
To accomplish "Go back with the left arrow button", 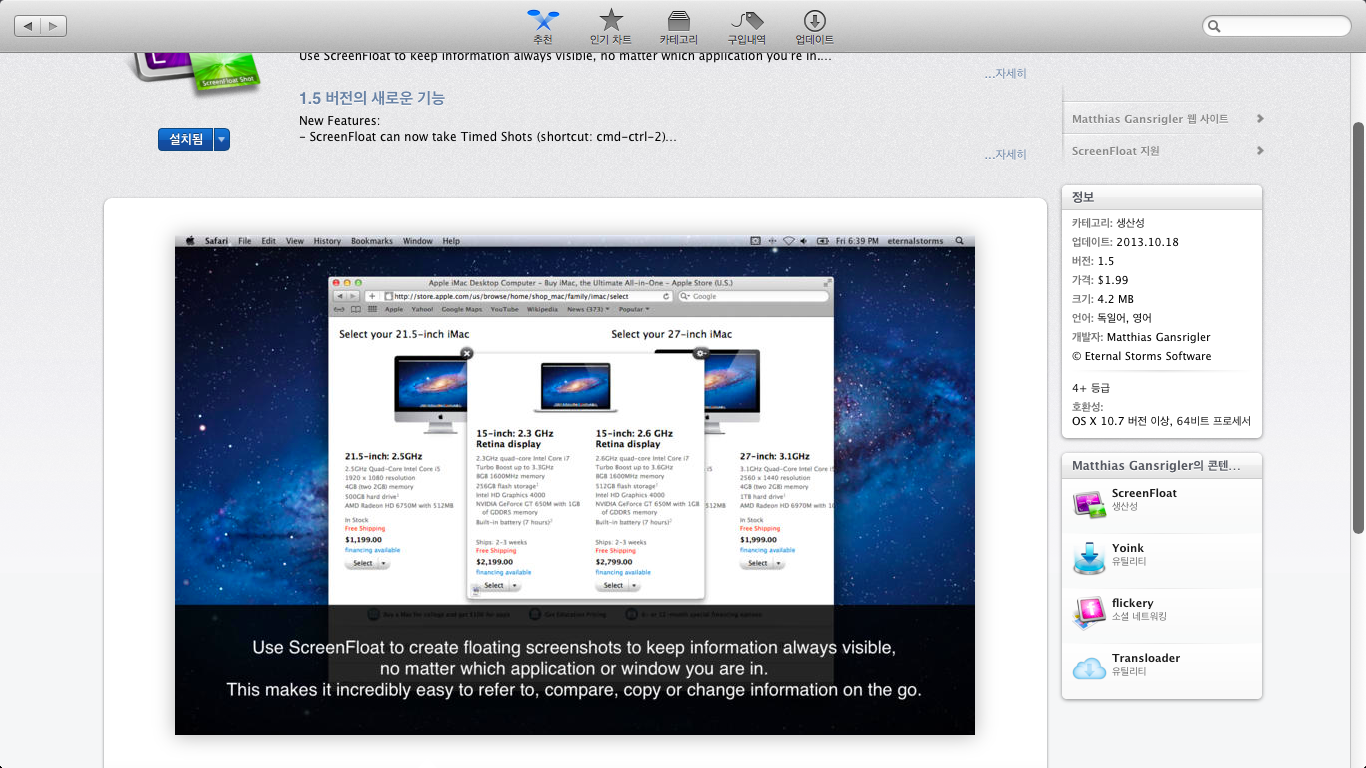I will [28, 26].
